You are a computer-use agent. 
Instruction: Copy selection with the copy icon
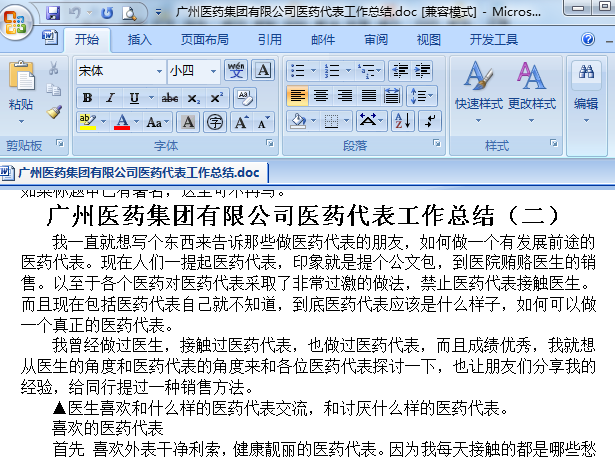coord(54,90)
